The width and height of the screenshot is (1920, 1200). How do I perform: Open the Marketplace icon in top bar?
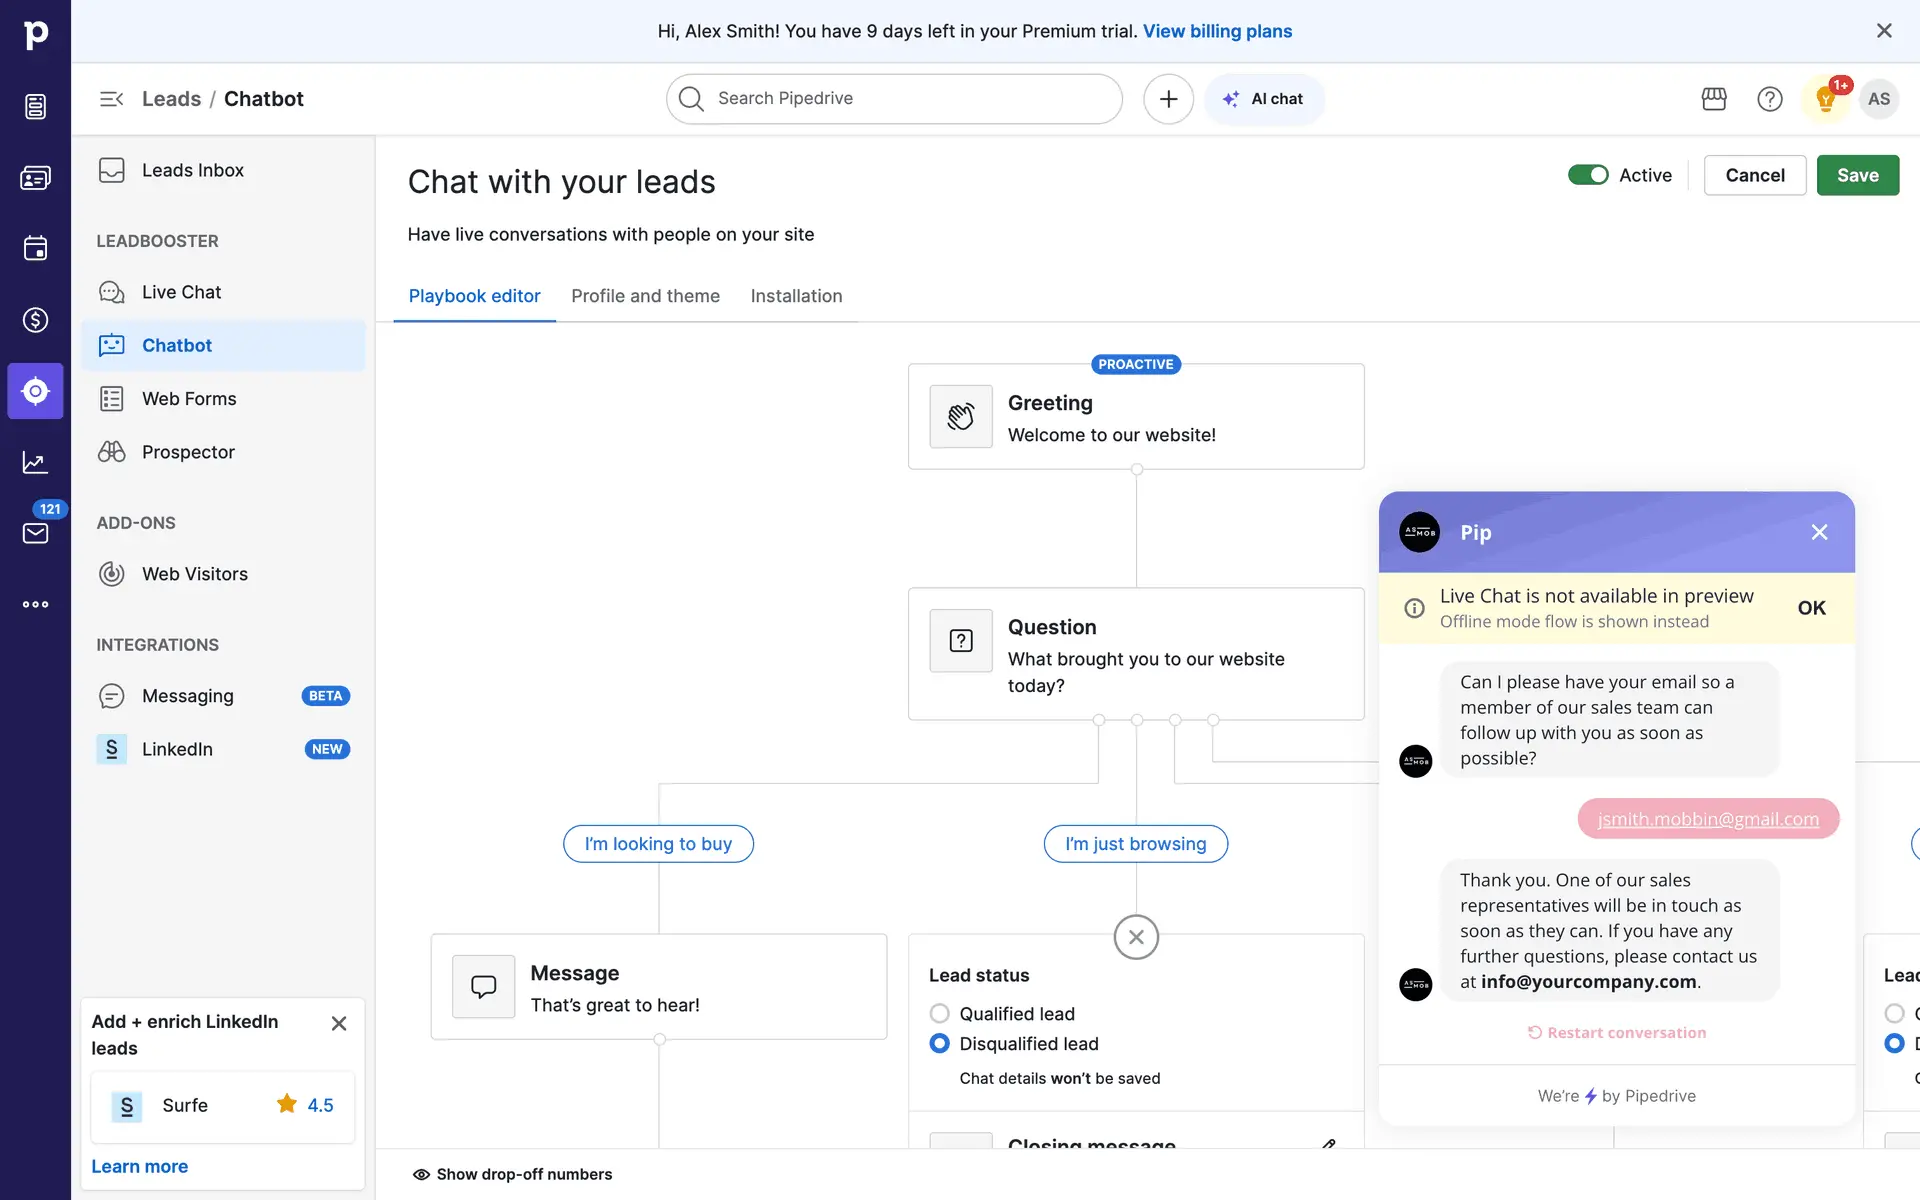[x=1714, y=99]
